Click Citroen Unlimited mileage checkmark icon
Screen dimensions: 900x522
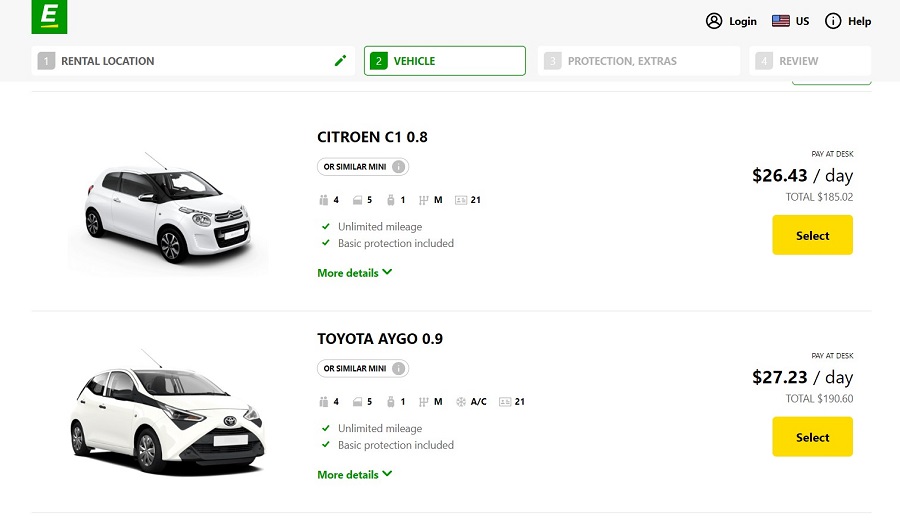(x=326, y=226)
